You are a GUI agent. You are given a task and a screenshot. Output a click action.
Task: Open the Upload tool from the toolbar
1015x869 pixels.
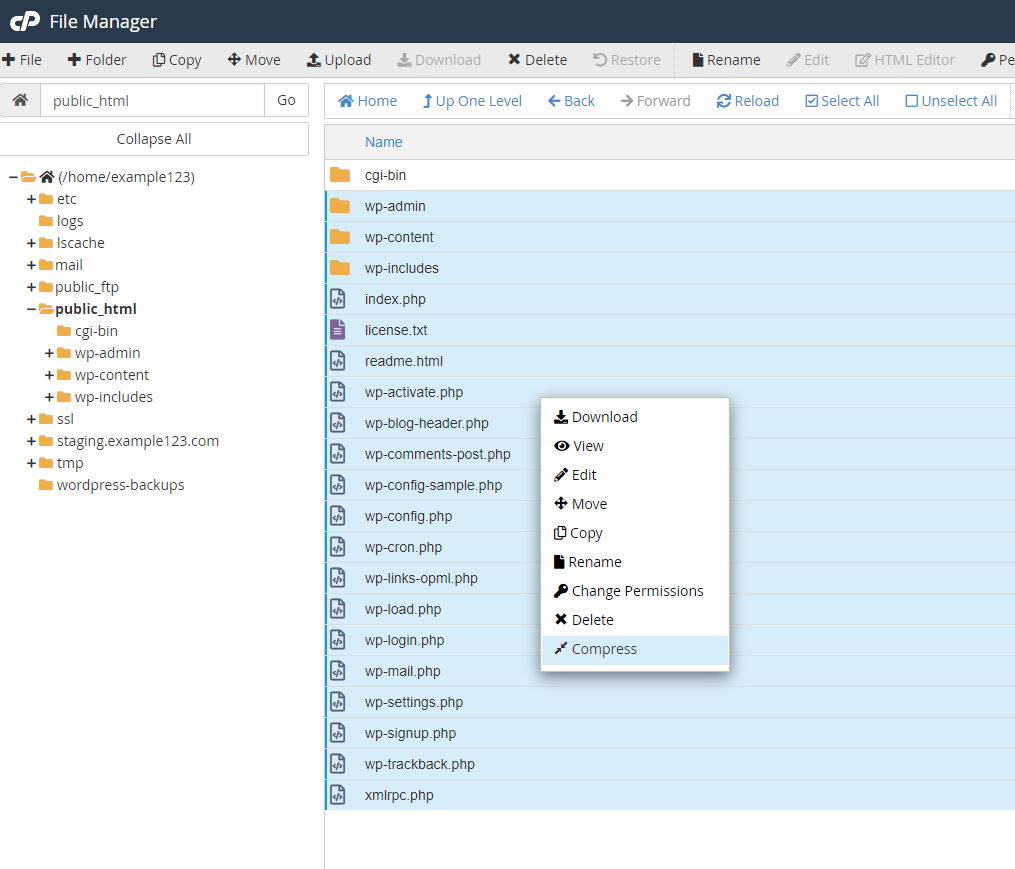[x=339, y=59]
